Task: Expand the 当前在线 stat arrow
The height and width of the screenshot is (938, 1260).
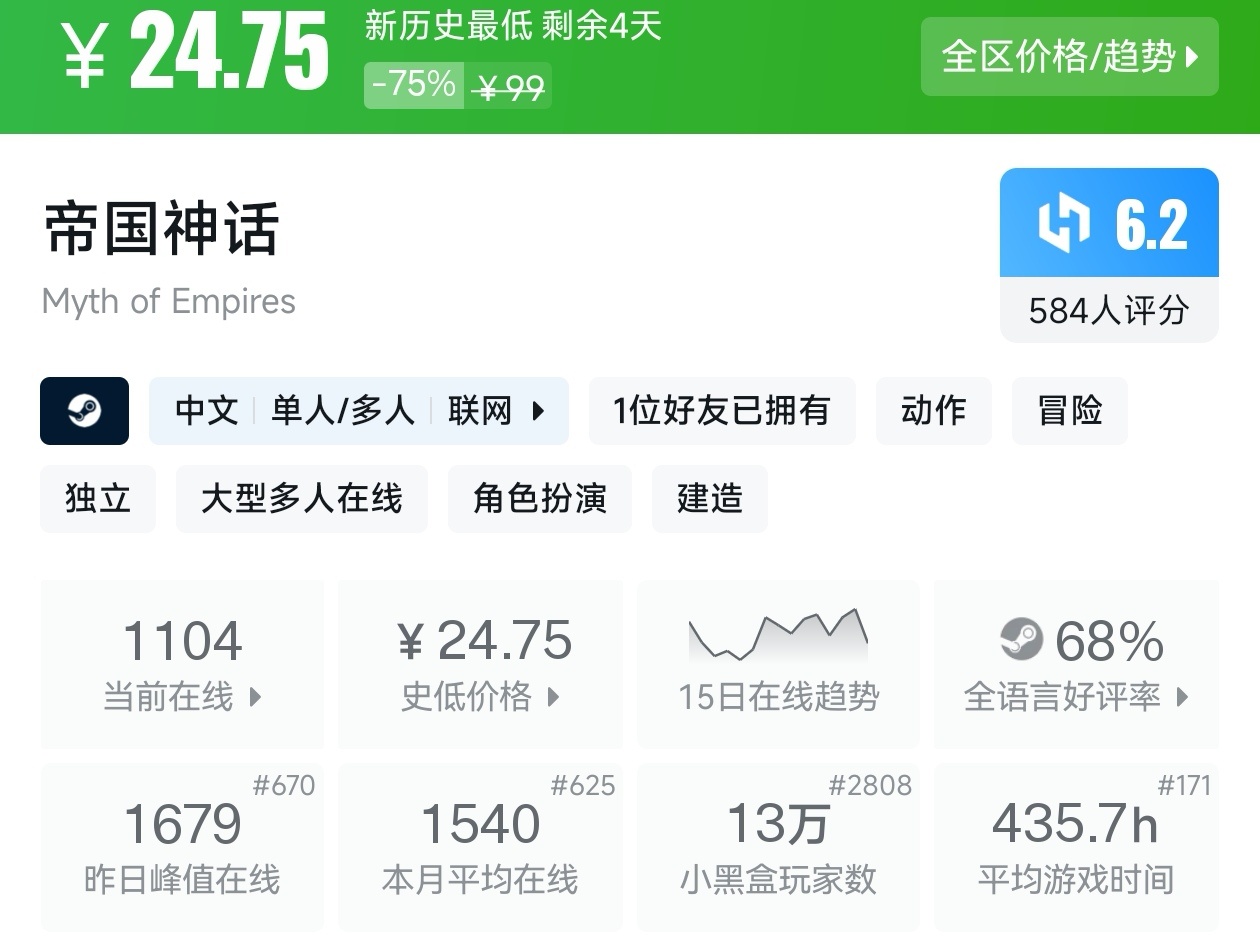Action: [x=255, y=697]
